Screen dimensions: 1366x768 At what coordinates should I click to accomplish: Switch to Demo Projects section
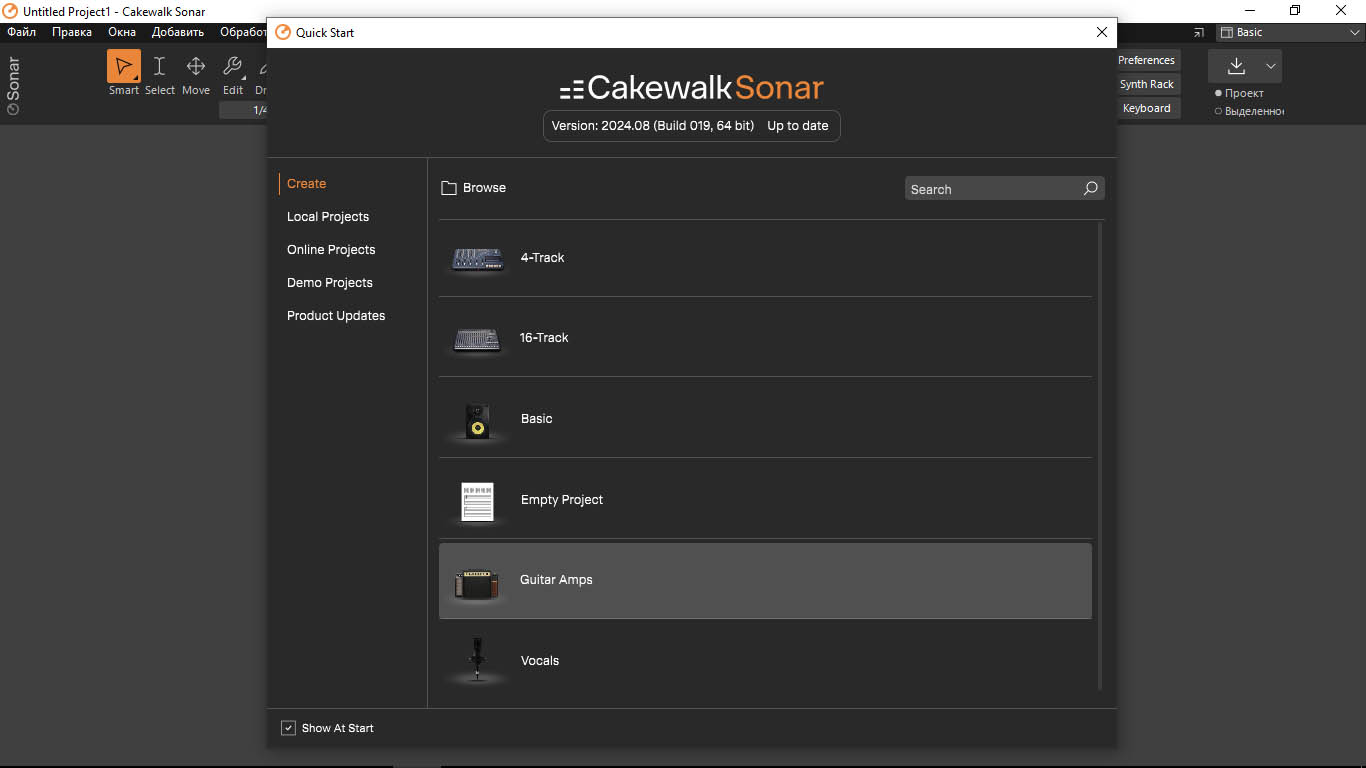coord(330,282)
